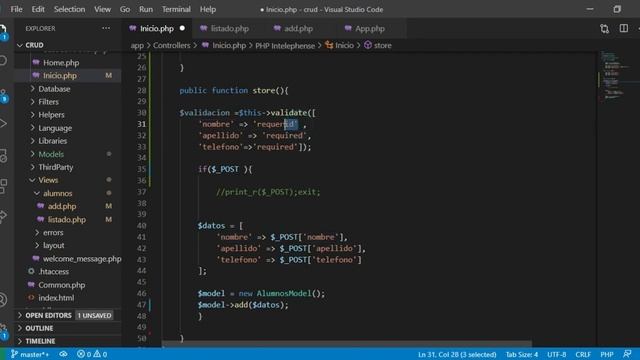Open the Help menu
640x360 pixels.
pos(208,9)
